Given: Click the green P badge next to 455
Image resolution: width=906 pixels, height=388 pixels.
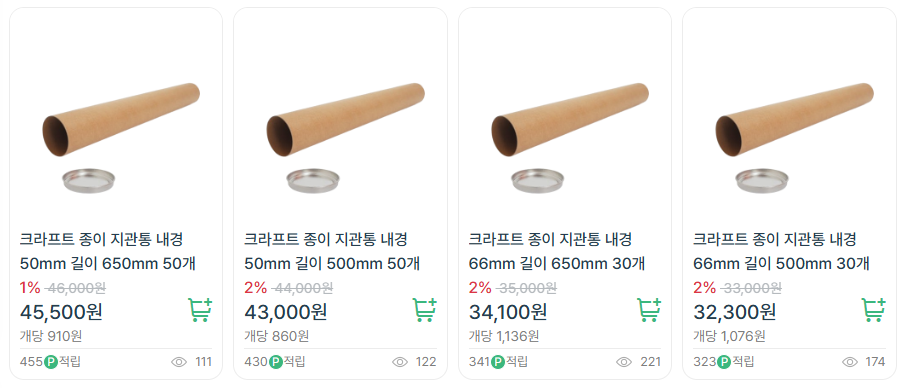Looking at the screenshot, I should click(51, 362).
